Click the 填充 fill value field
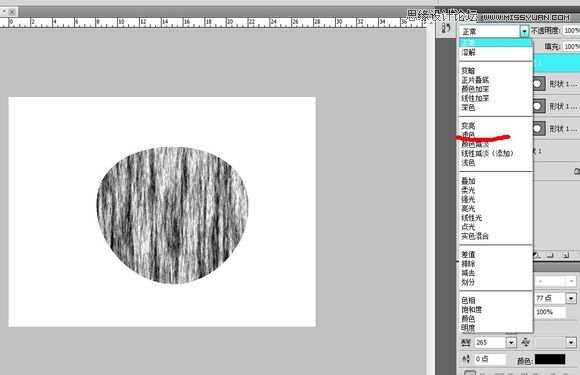Viewport: 580px width, 375px height. [x=571, y=46]
